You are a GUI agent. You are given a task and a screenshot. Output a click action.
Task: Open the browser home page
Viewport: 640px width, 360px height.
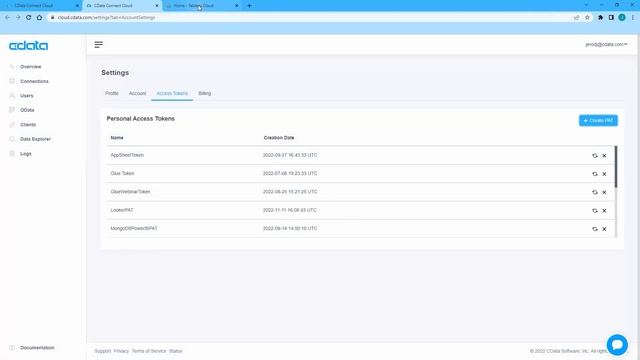pos(39,18)
